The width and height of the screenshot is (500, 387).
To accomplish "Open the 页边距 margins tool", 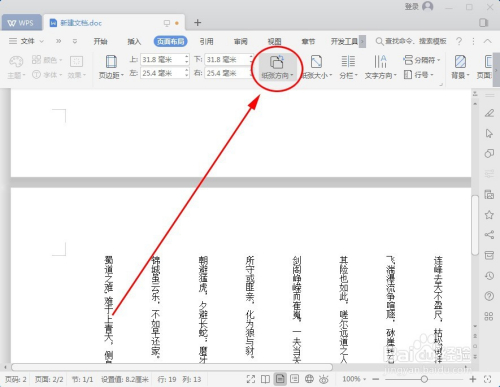I will (111, 67).
